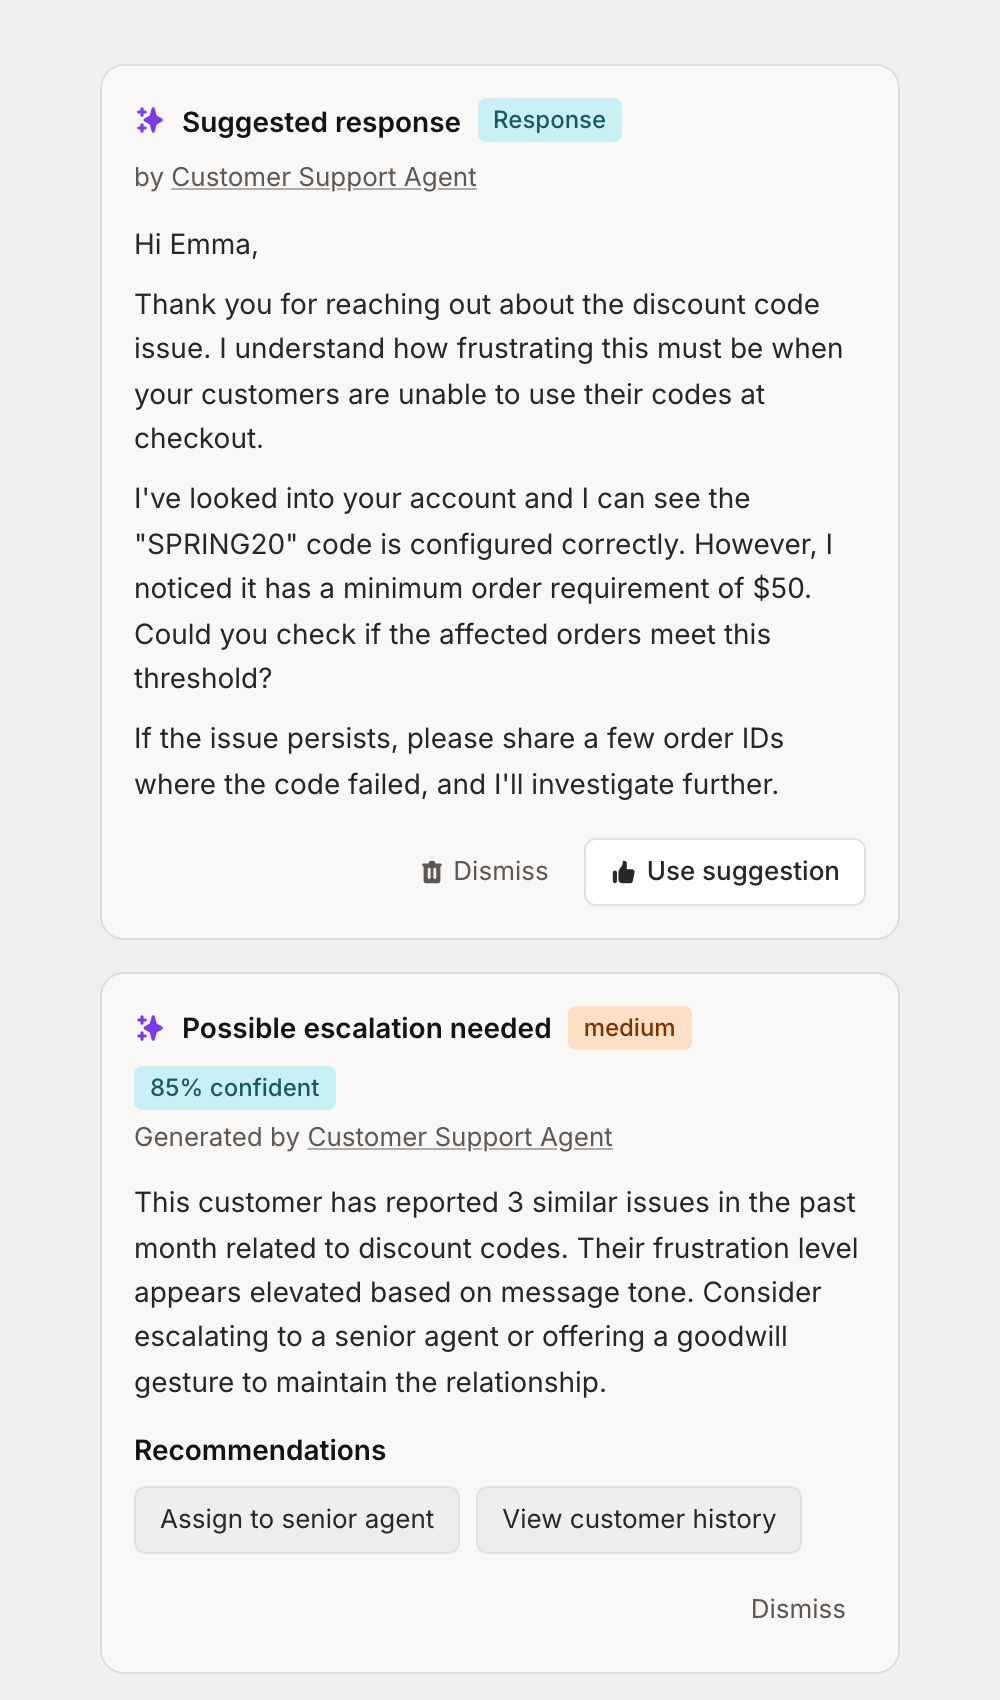The image size is (1000, 1700).
Task: Click Use suggestion to accept the reply
Action: [x=724, y=872]
